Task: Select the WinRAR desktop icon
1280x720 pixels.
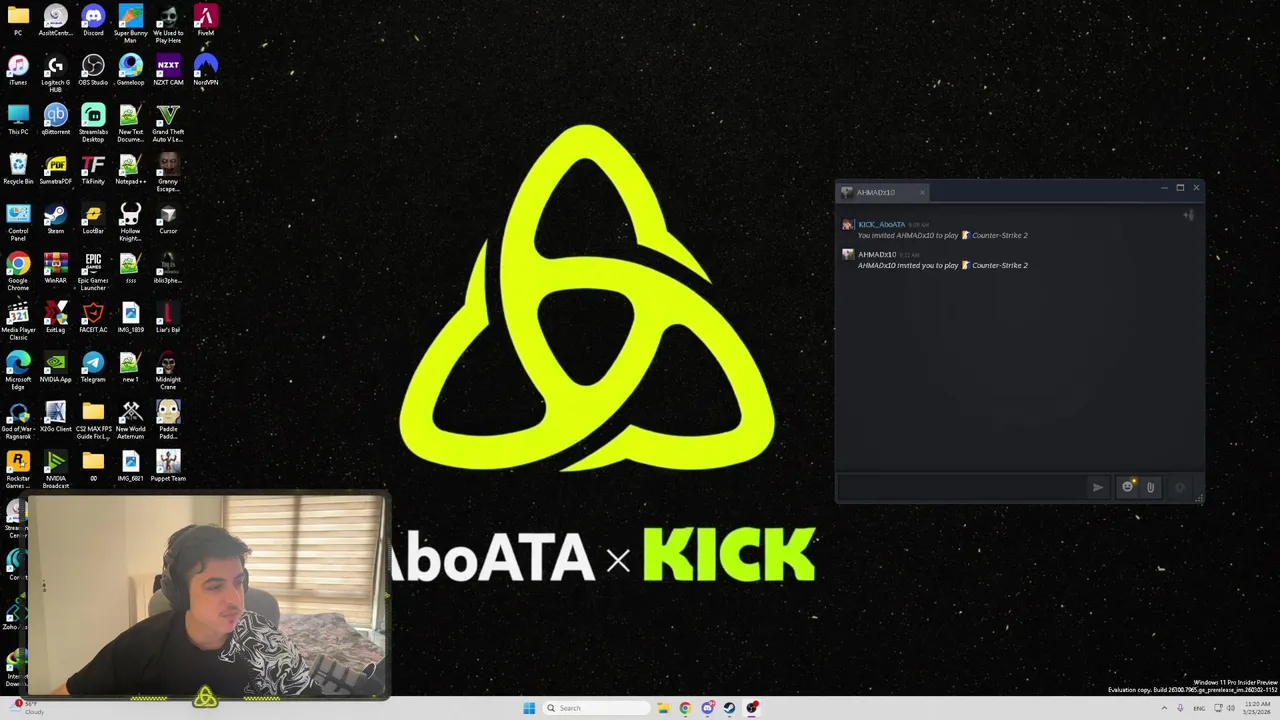Action: tap(55, 268)
